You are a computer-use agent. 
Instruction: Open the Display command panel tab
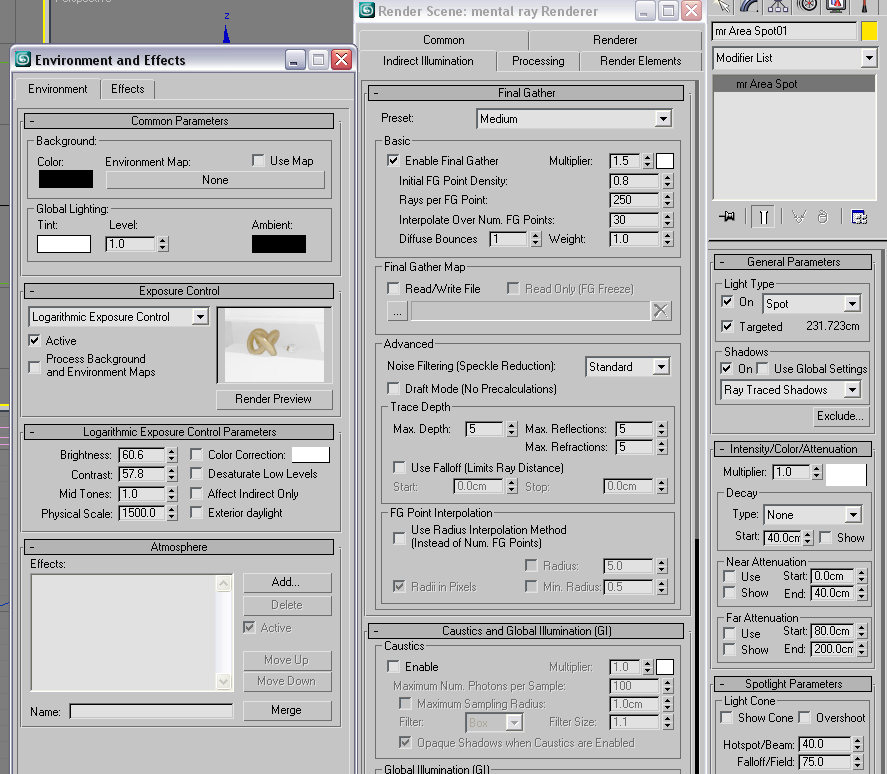(x=836, y=6)
